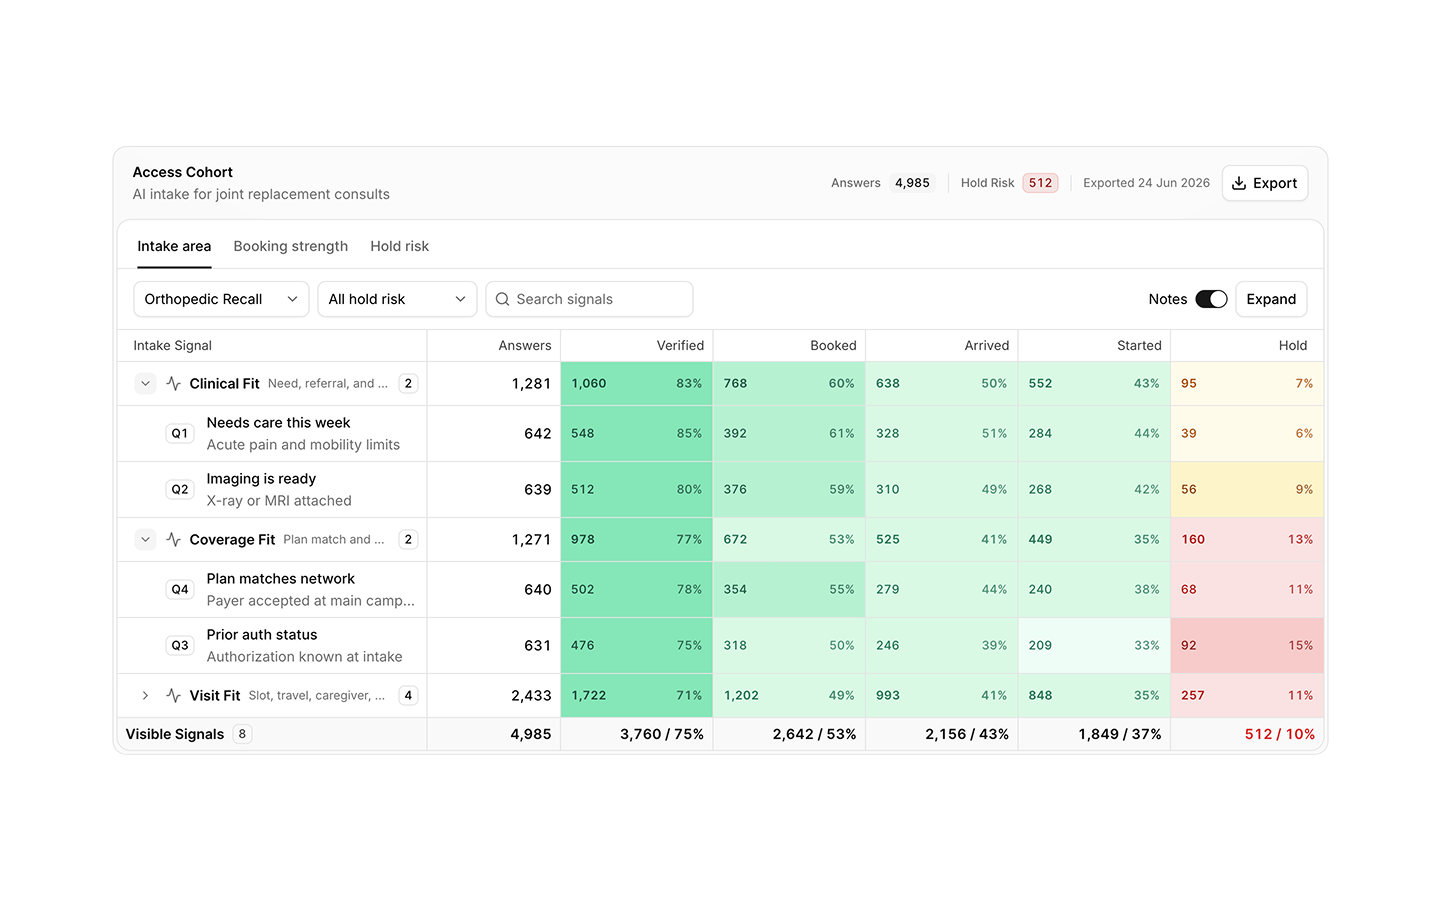Expand the Visit Fit group

[x=145, y=695]
